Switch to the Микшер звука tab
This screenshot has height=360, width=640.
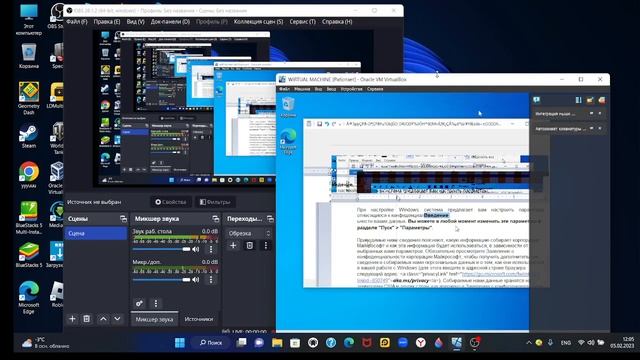click(x=154, y=319)
